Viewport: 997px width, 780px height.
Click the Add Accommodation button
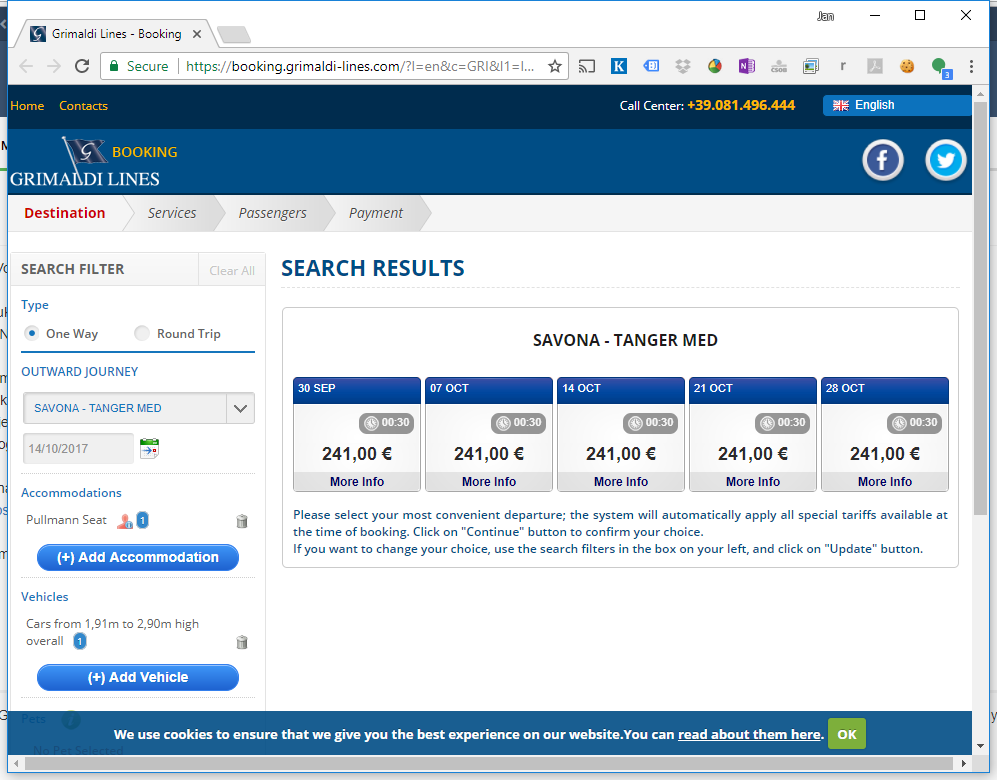(138, 557)
